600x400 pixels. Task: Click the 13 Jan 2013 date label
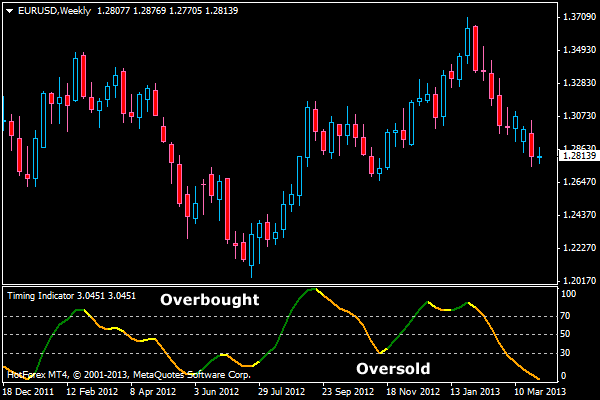point(473,392)
